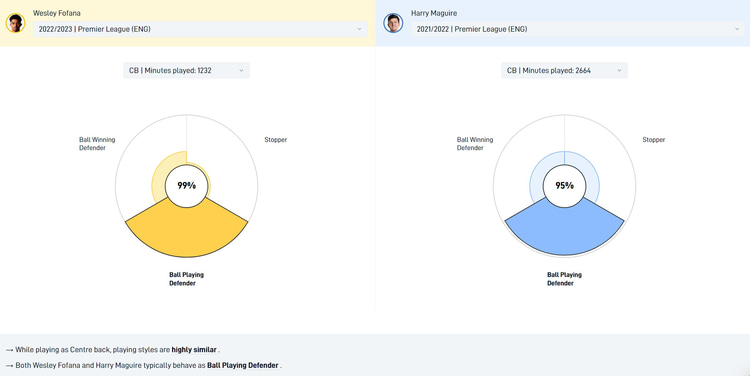Viewport: 750px width, 376px height.
Task: Click Harry Maguire's avatar photo
Action: pos(393,22)
